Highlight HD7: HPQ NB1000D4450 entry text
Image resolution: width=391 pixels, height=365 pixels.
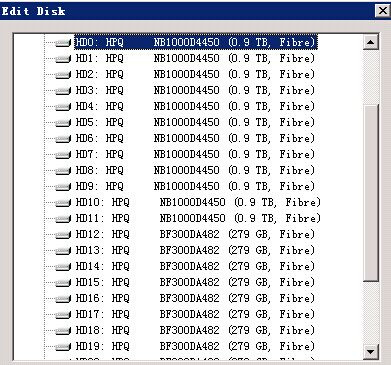[195, 154]
